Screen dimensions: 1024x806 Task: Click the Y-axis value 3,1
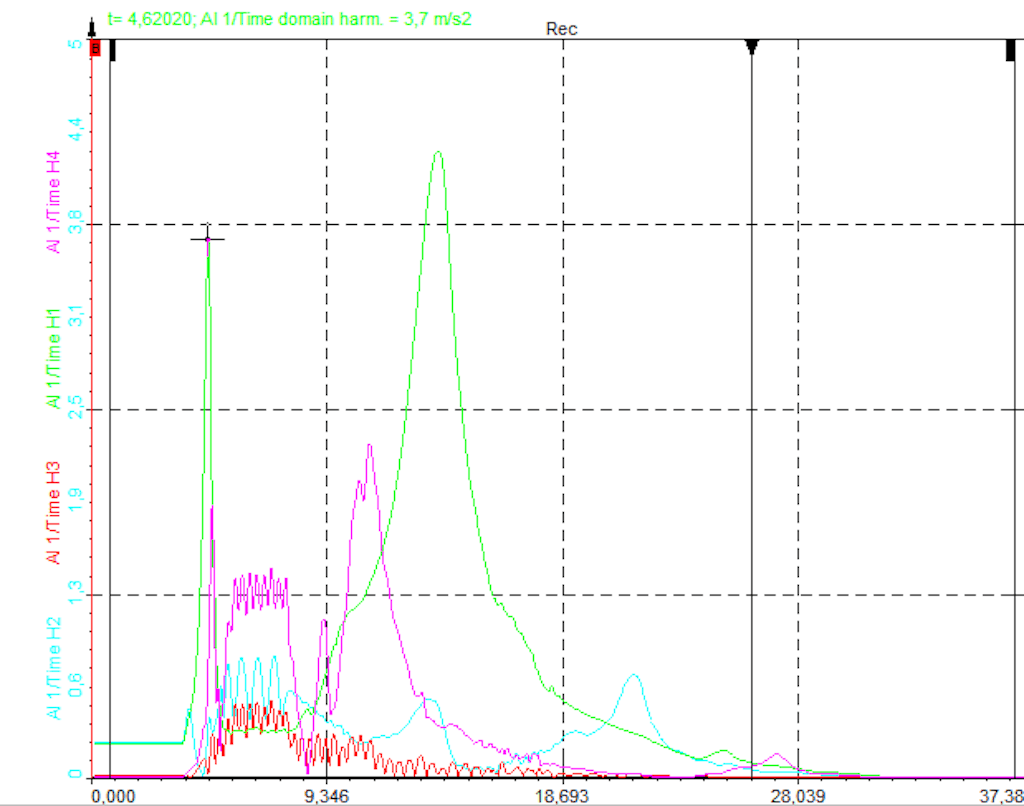click(76, 315)
